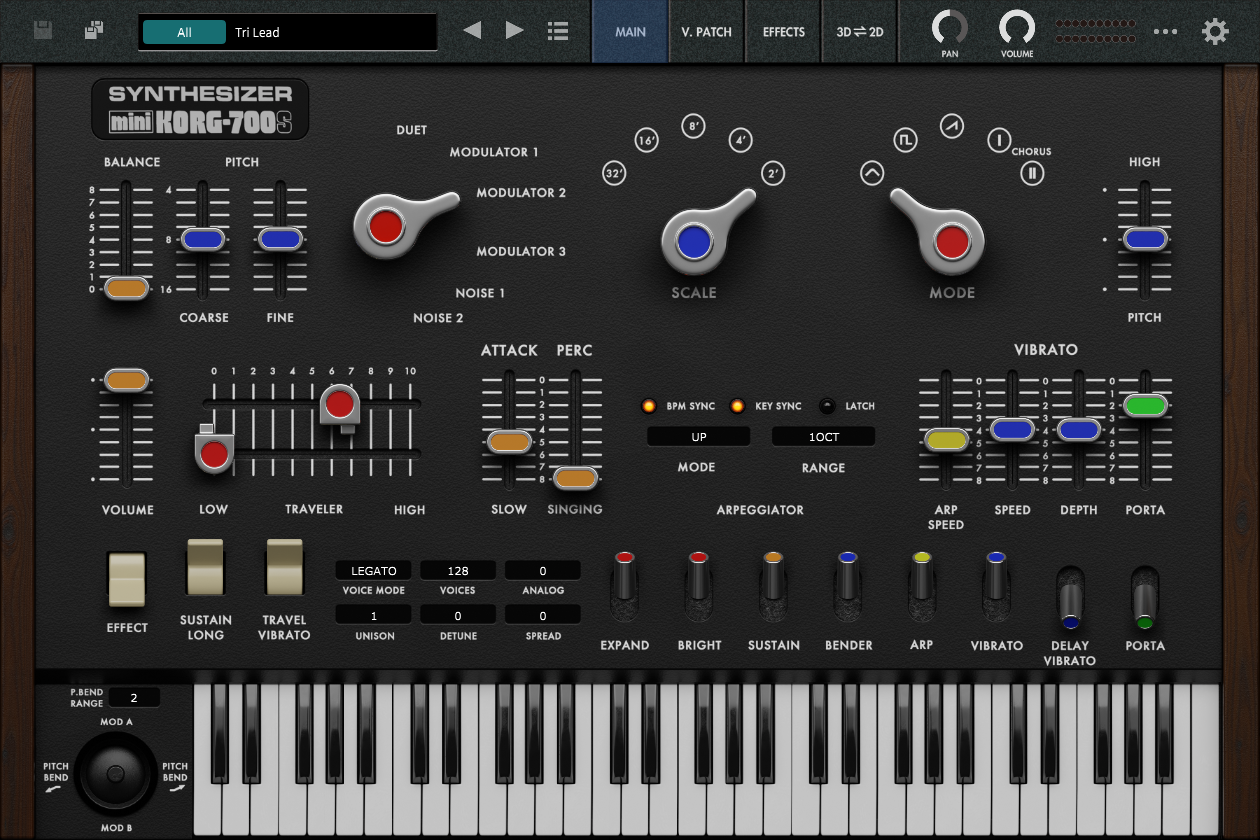Click the save-as preset copy icon
The width and height of the screenshot is (1260, 840).
pyautogui.click(x=93, y=30)
